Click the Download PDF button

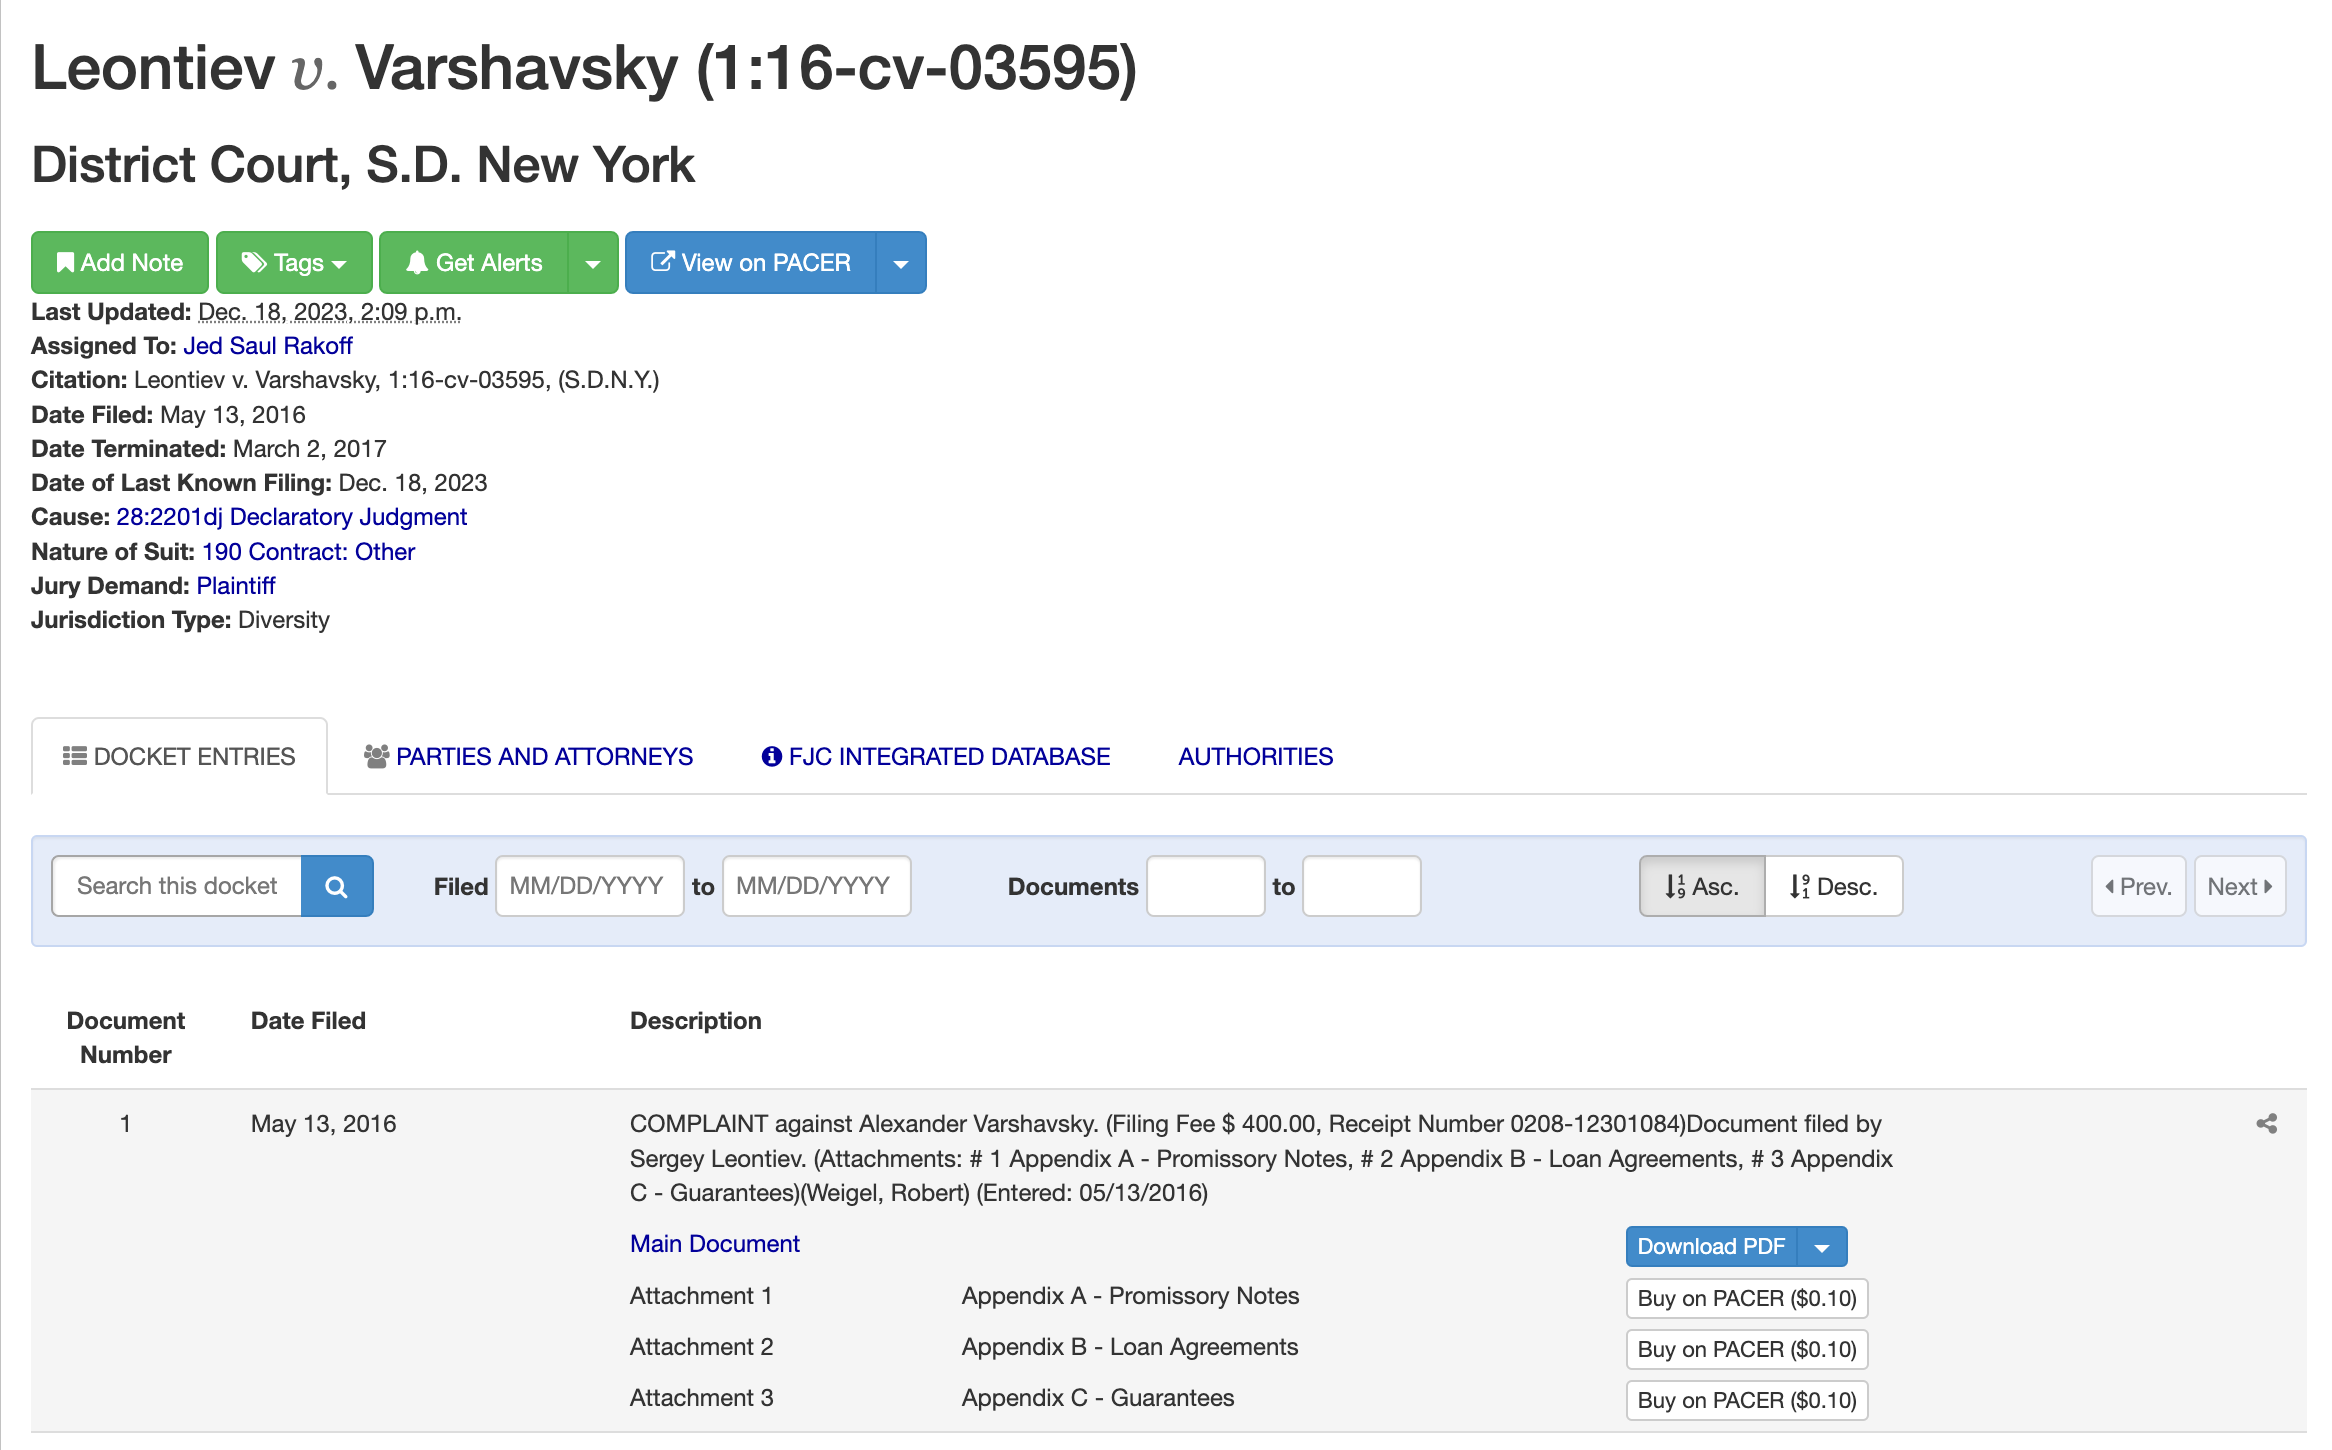coord(1711,1247)
